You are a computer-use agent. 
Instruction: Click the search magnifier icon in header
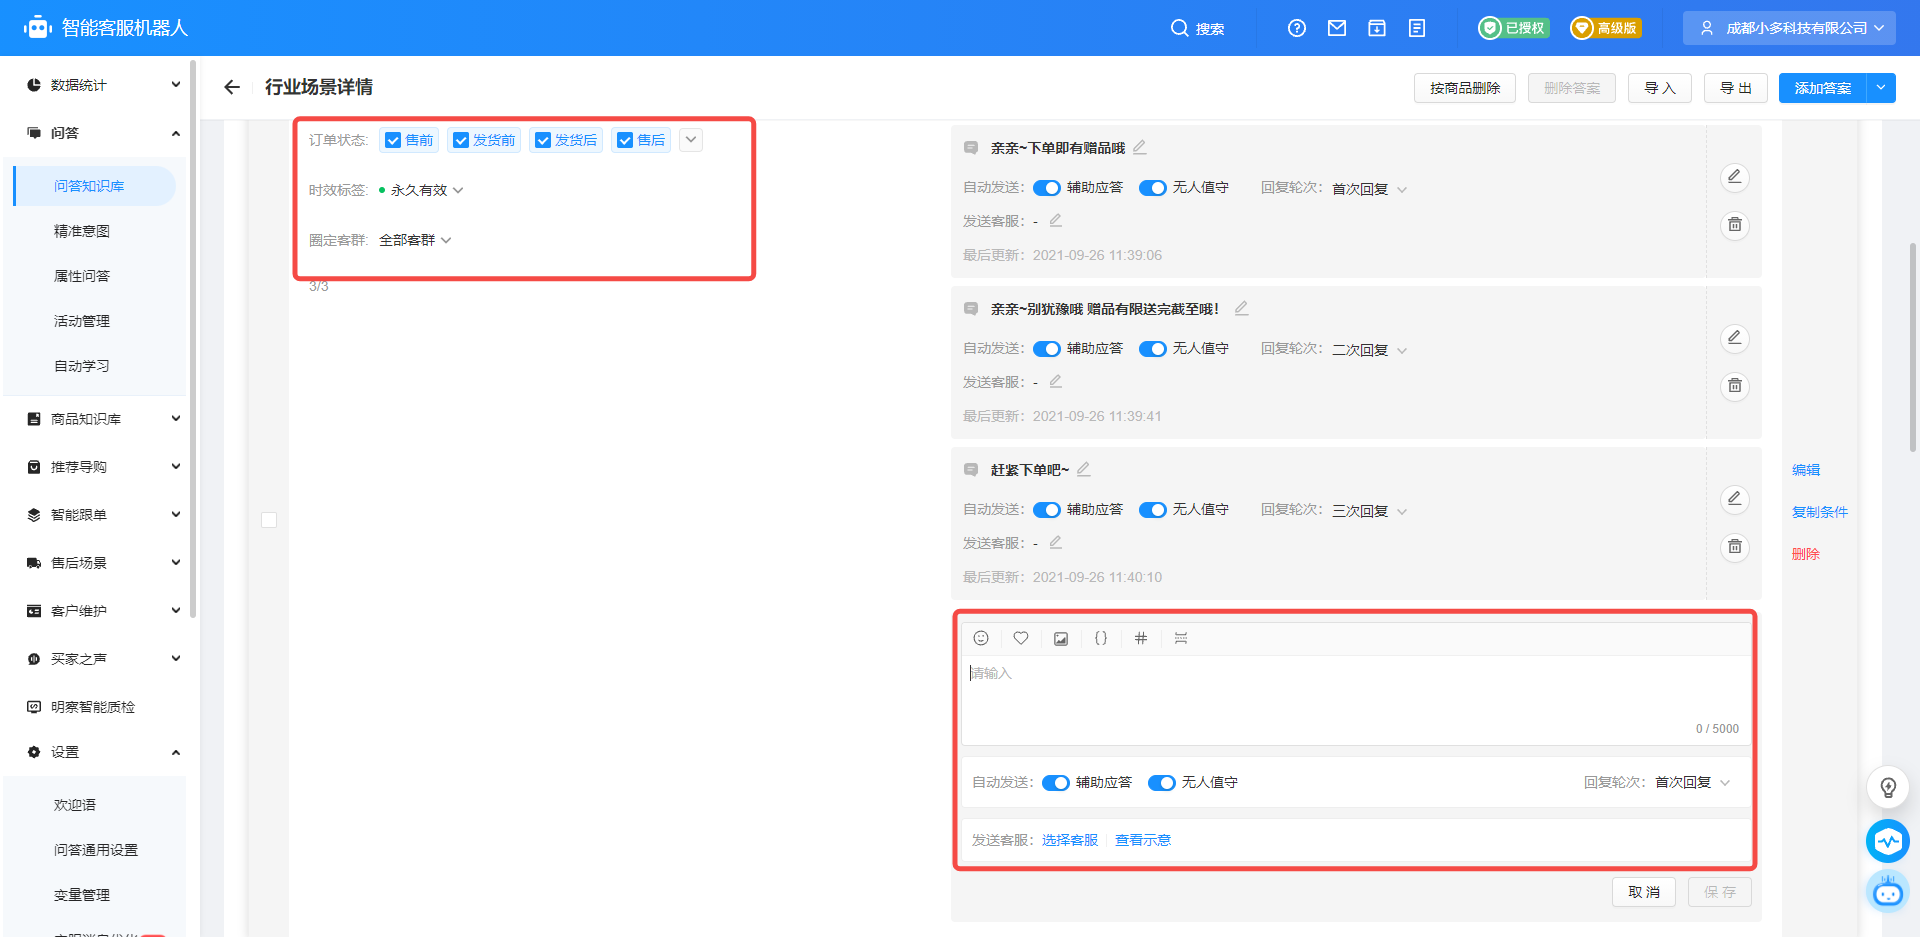tap(1179, 28)
